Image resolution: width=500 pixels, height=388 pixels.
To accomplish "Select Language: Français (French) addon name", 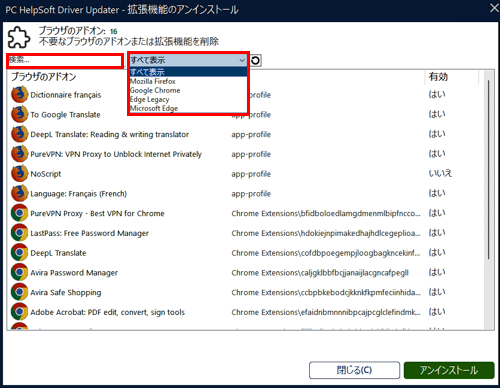I will [x=79, y=194].
